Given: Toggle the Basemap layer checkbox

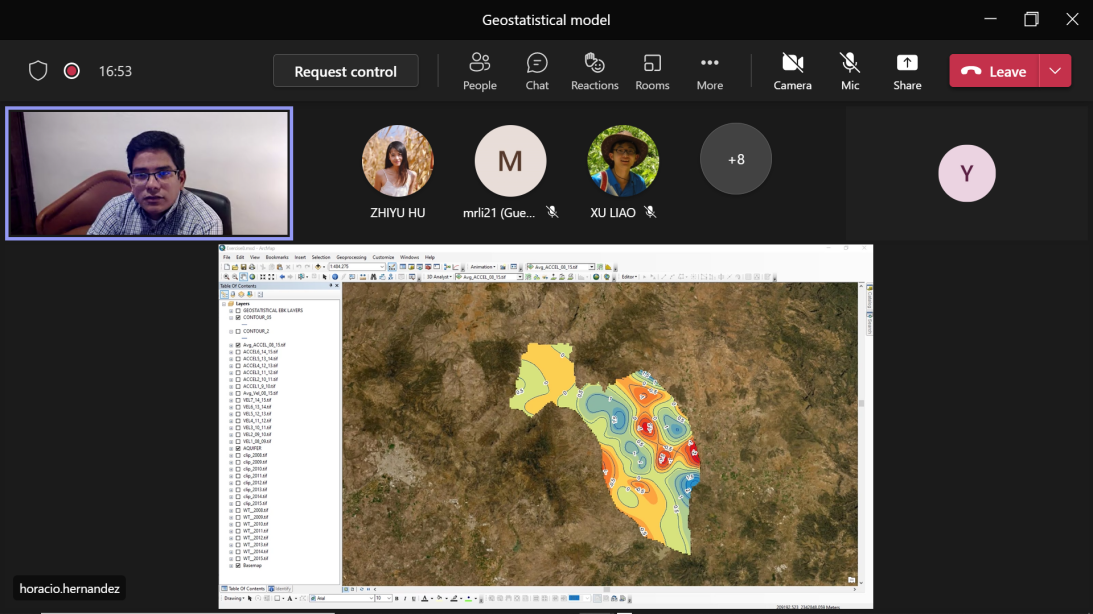Looking at the screenshot, I should pos(238,566).
